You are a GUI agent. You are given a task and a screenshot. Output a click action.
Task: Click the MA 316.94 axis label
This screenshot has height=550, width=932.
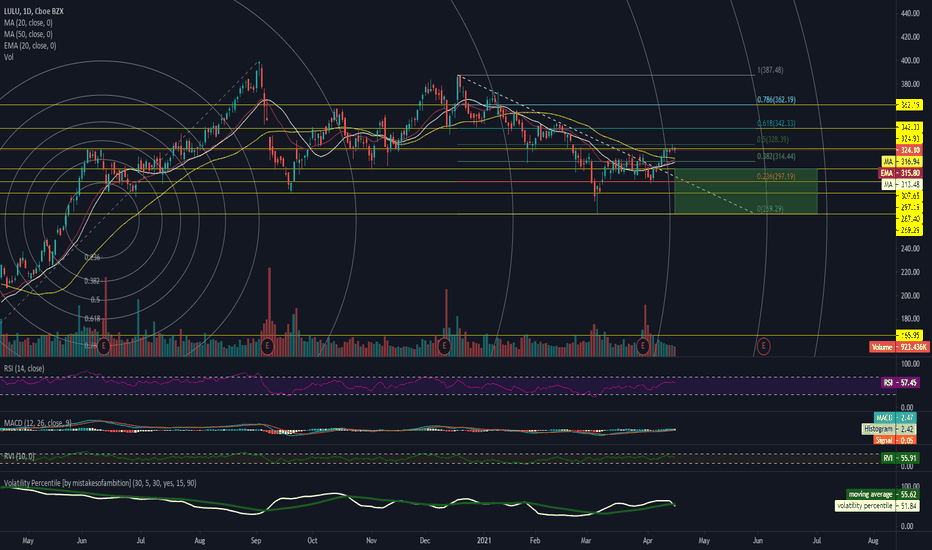click(x=902, y=161)
